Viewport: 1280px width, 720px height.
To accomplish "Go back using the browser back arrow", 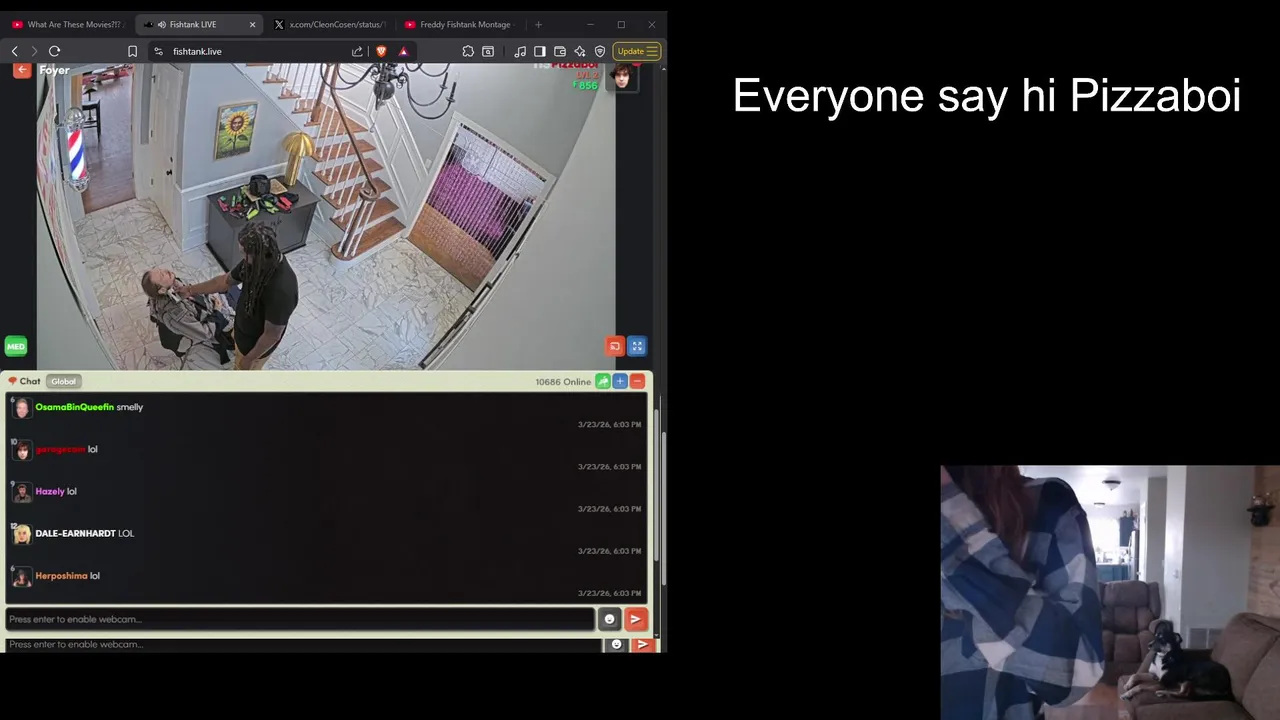I will pos(15,51).
